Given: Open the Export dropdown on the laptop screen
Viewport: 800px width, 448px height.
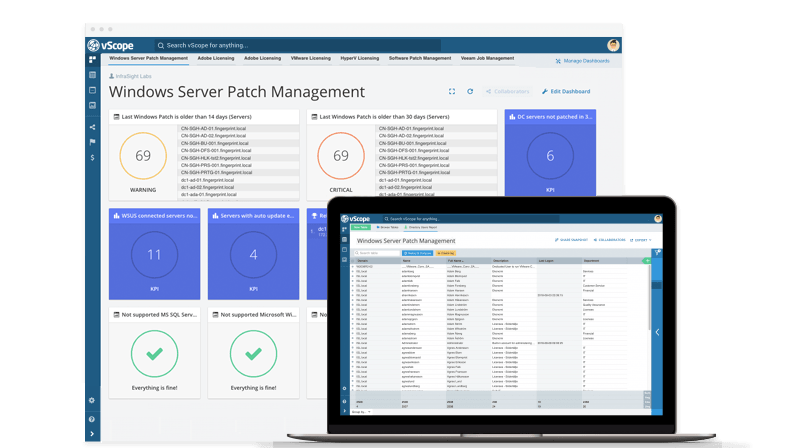Looking at the screenshot, I should (641, 240).
